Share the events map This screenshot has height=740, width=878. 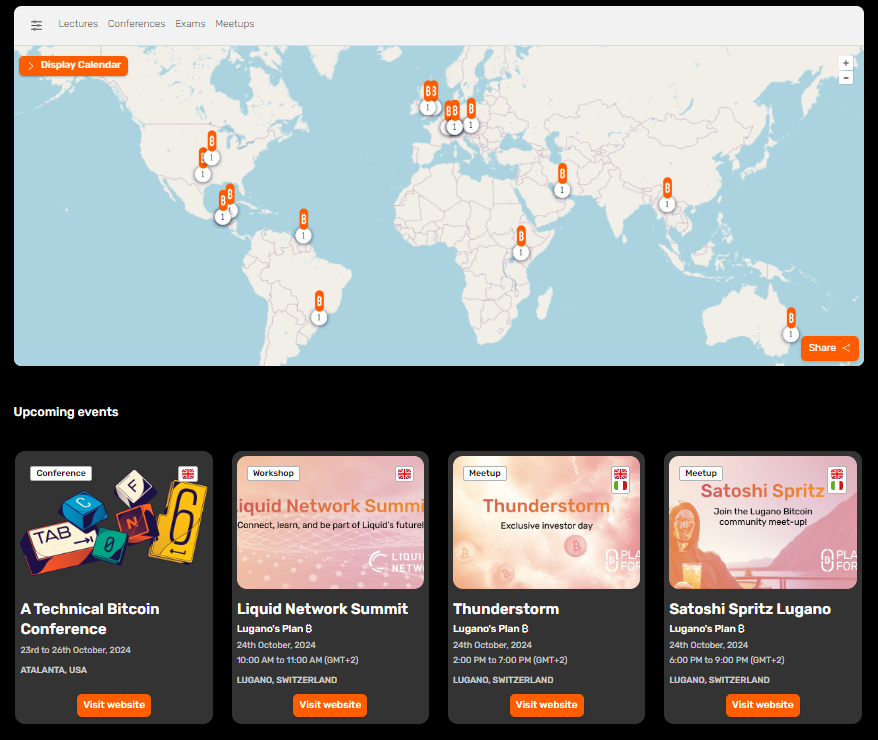(x=829, y=348)
